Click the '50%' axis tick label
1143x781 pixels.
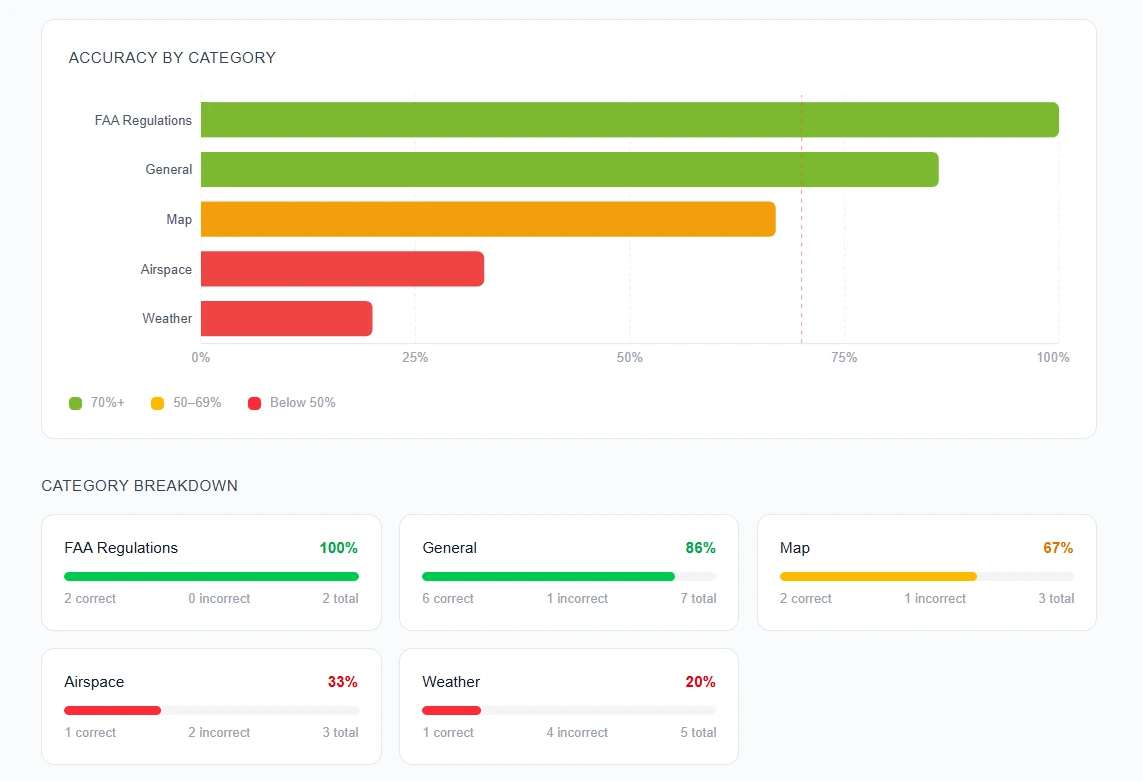coord(630,357)
